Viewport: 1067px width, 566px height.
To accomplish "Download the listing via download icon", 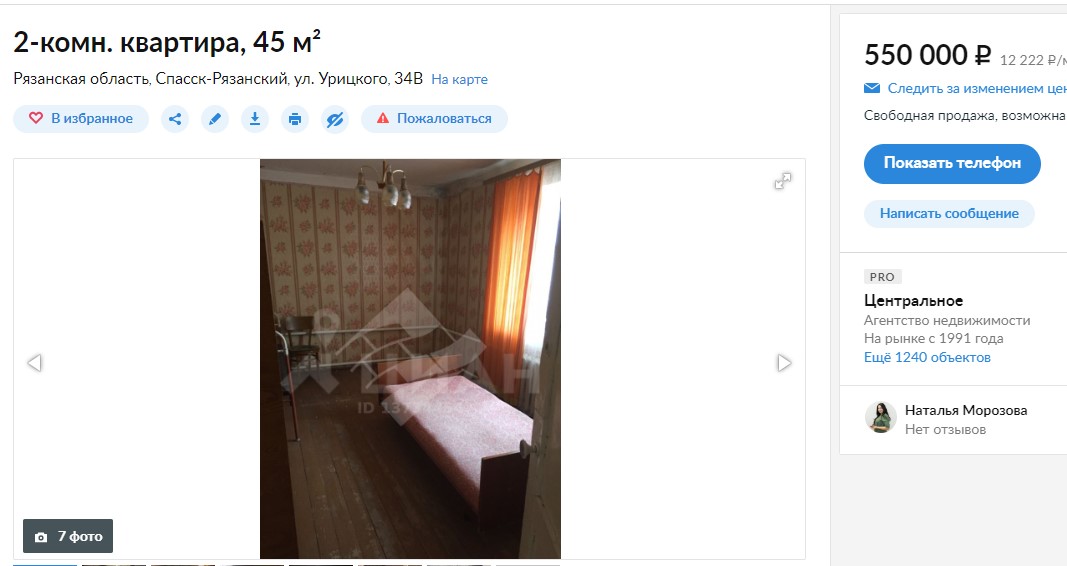I will [x=255, y=119].
